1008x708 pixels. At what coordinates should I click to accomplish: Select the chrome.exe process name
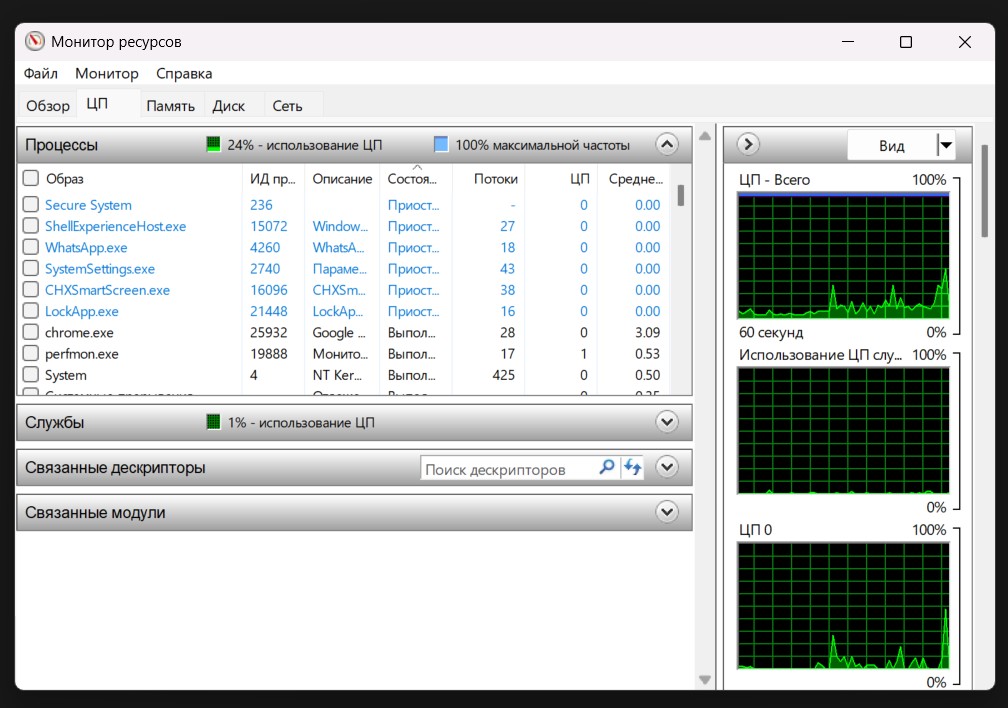[x=79, y=332]
